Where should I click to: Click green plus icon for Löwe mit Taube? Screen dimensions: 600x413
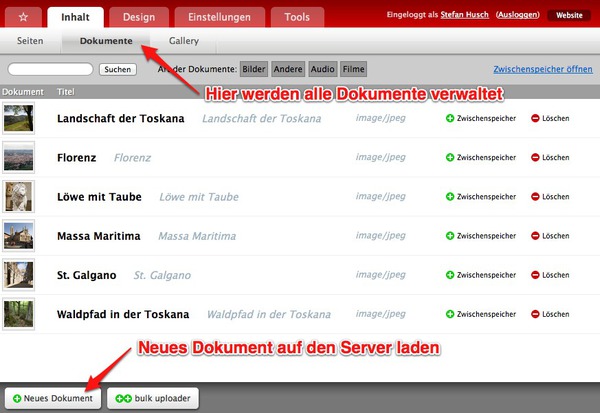(x=450, y=196)
